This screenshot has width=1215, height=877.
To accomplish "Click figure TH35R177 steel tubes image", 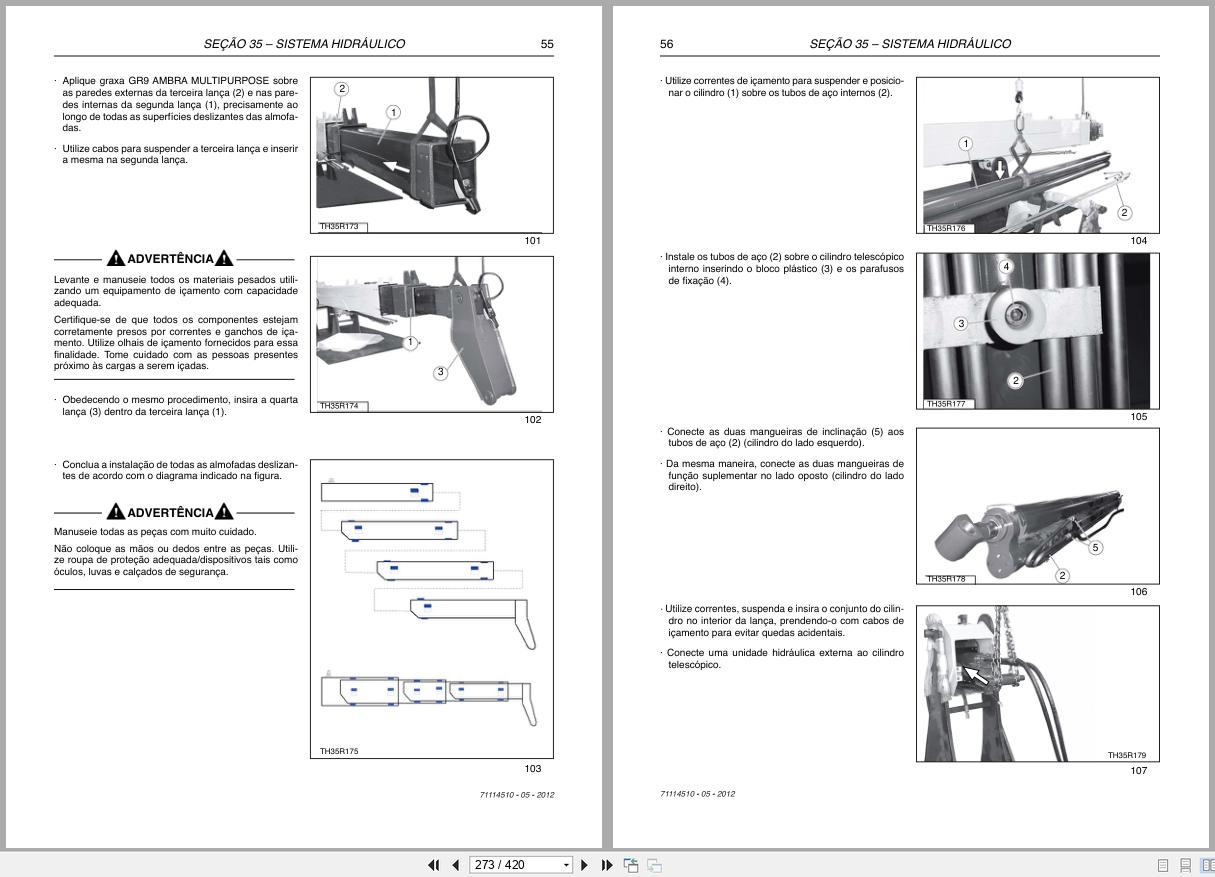I will coord(1038,330).
